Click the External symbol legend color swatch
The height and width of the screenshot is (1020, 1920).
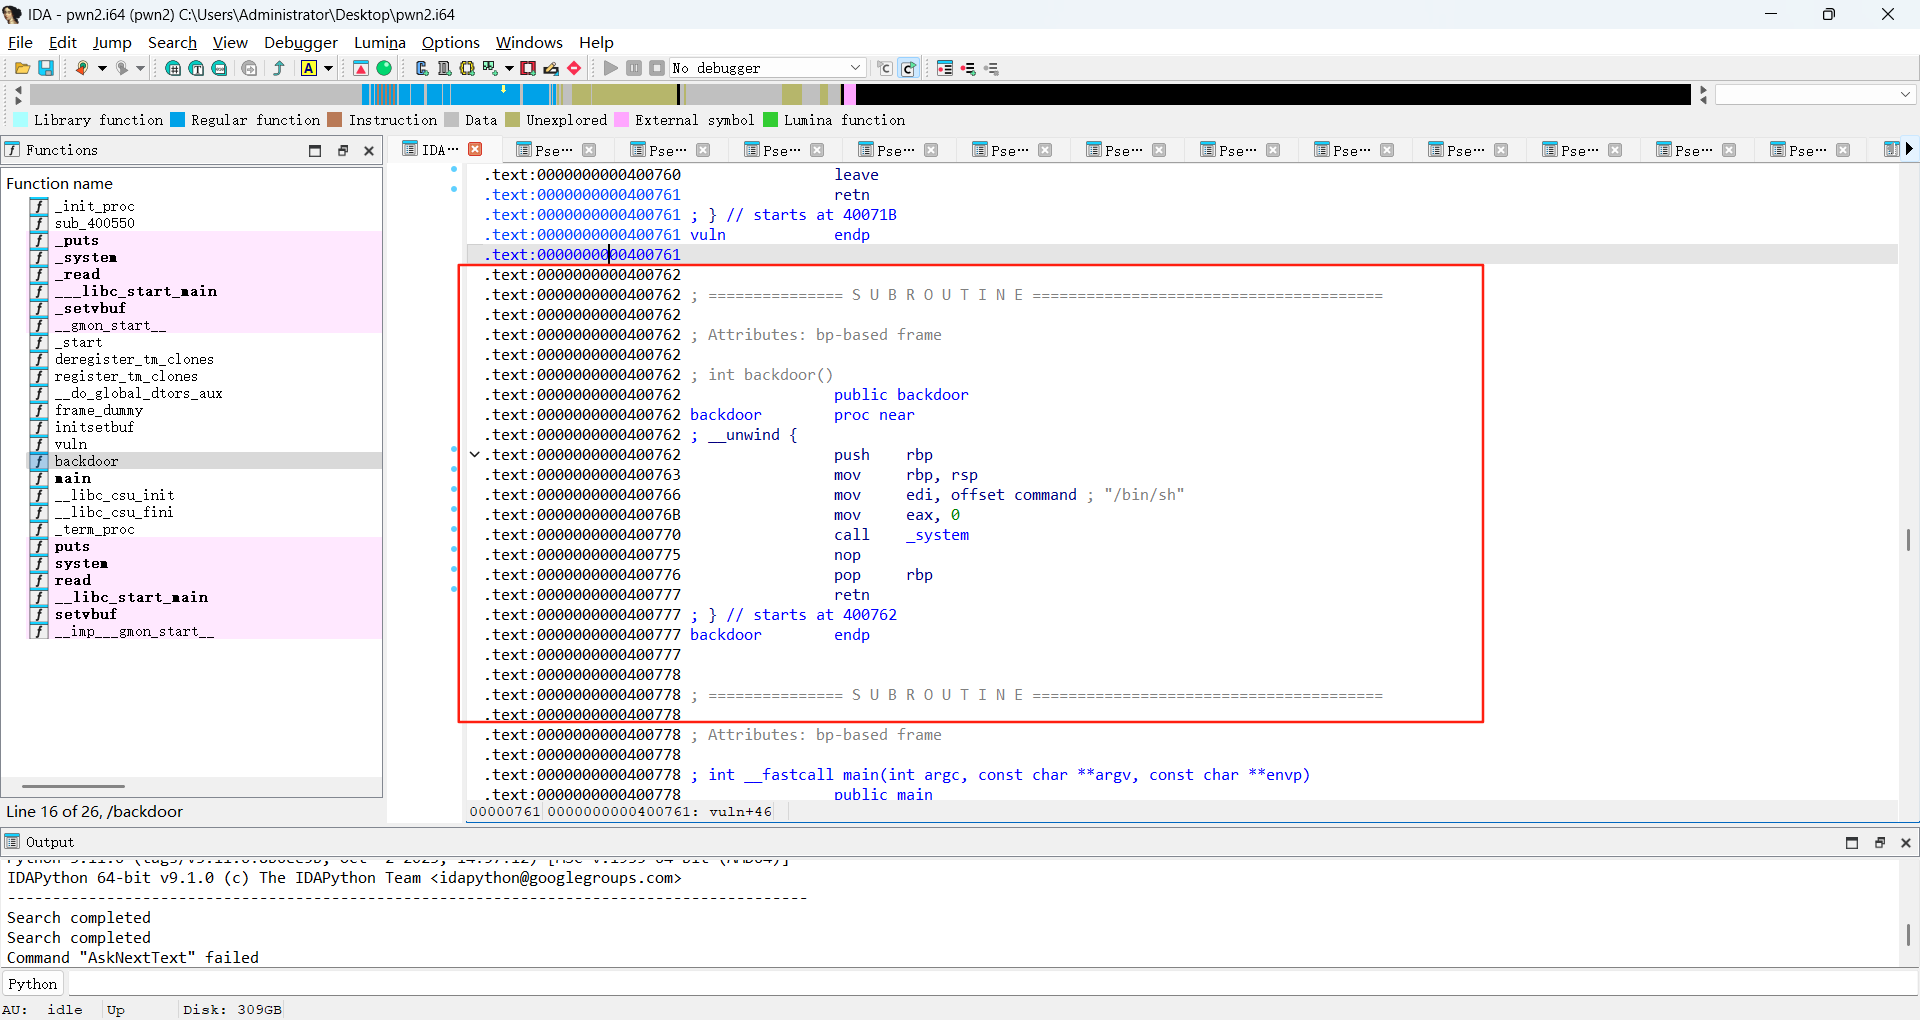[x=622, y=120]
